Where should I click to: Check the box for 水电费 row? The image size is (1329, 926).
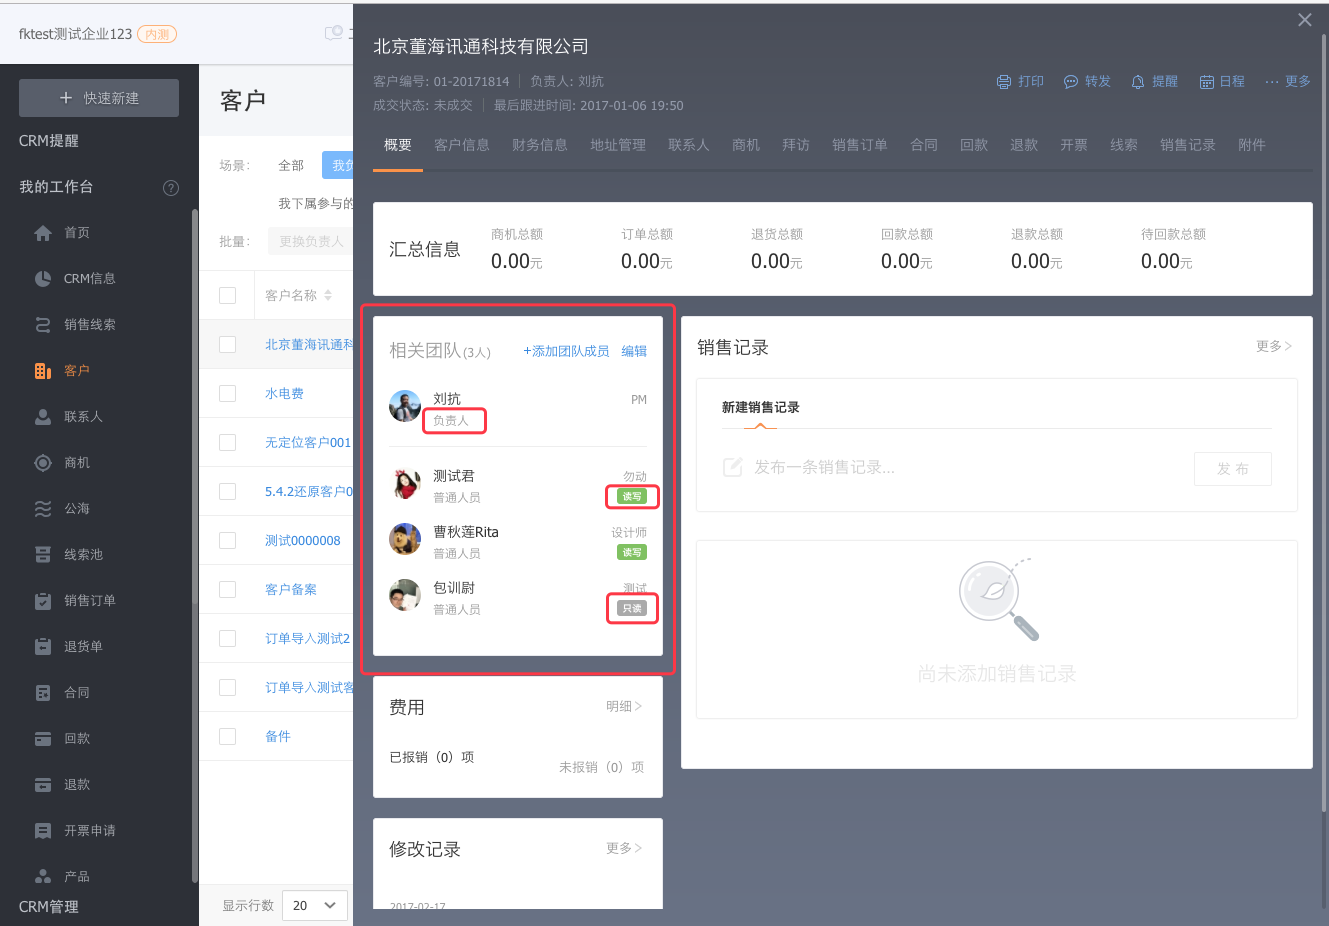point(228,394)
